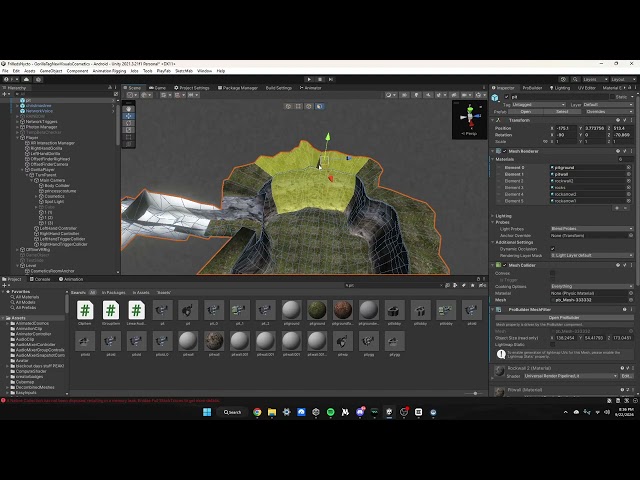Select the Scale tool in scene toolbar
Viewport: 640px width, 480px height.
[129, 130]
